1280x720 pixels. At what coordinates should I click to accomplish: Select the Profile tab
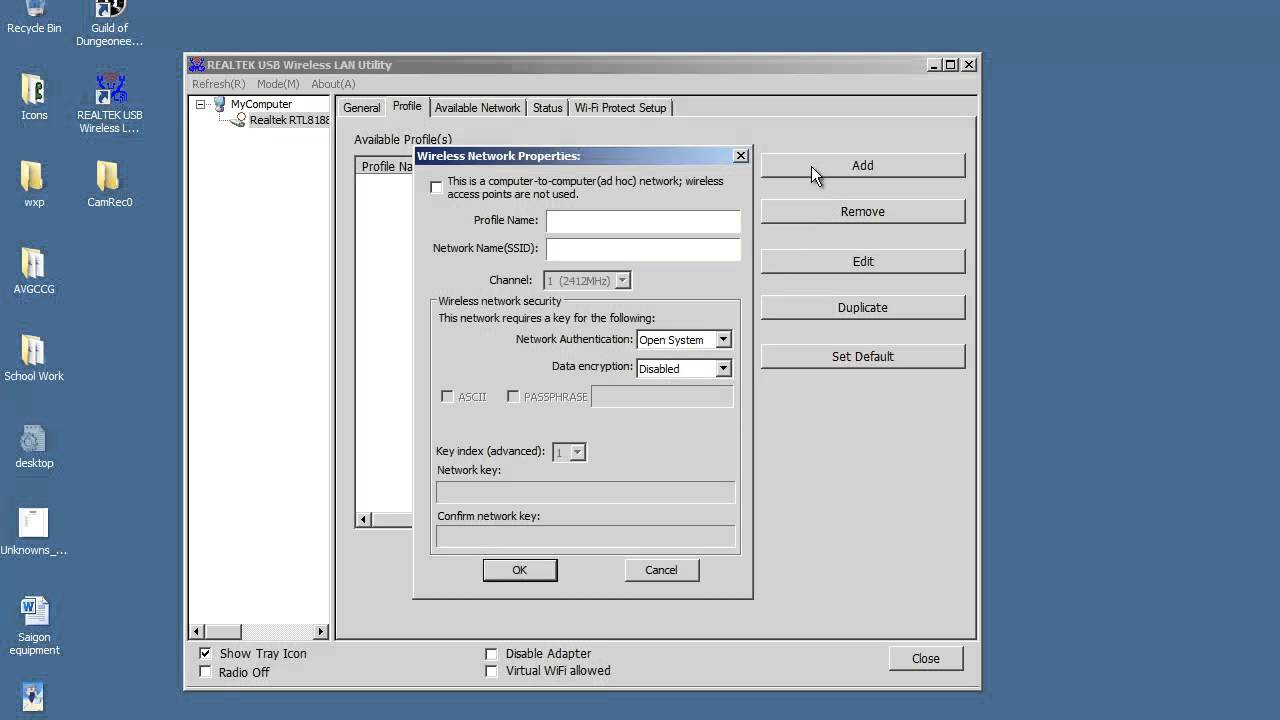click(x=407, y=107)
